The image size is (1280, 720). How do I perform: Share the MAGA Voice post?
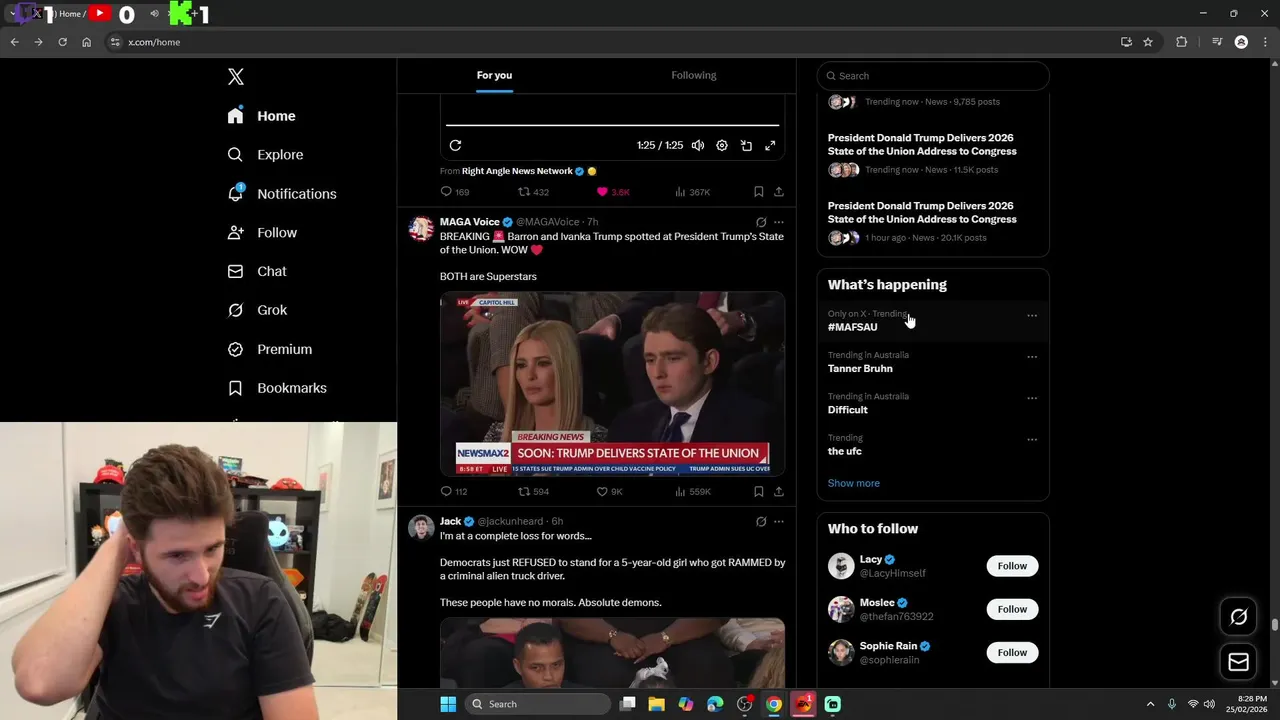[x=779, y=492]
